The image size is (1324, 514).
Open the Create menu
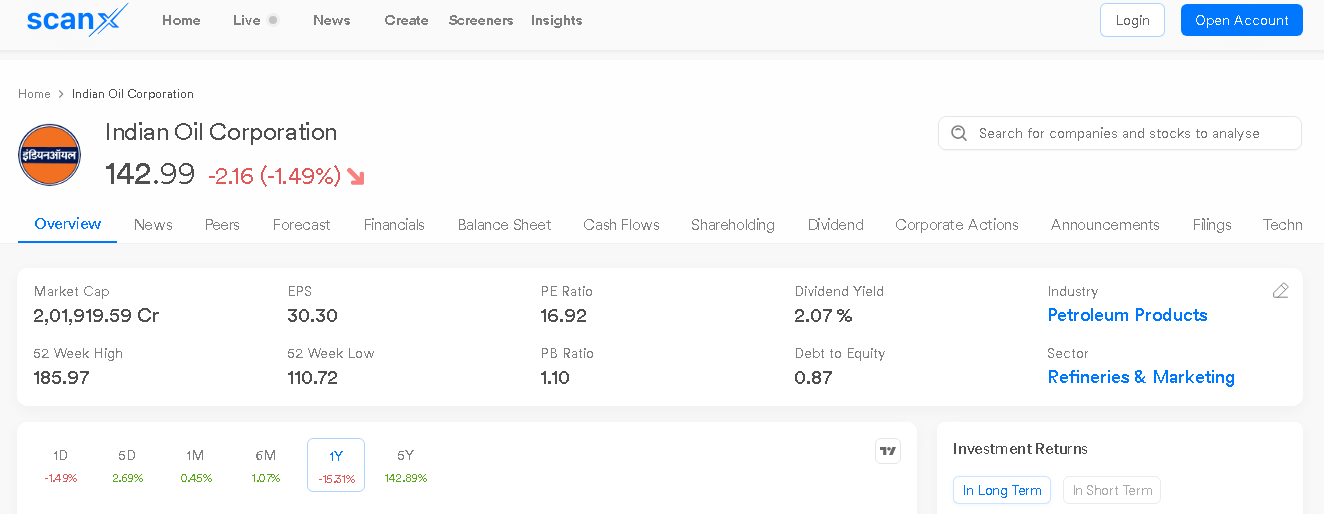pyautogui.click(x=406, y=20)
